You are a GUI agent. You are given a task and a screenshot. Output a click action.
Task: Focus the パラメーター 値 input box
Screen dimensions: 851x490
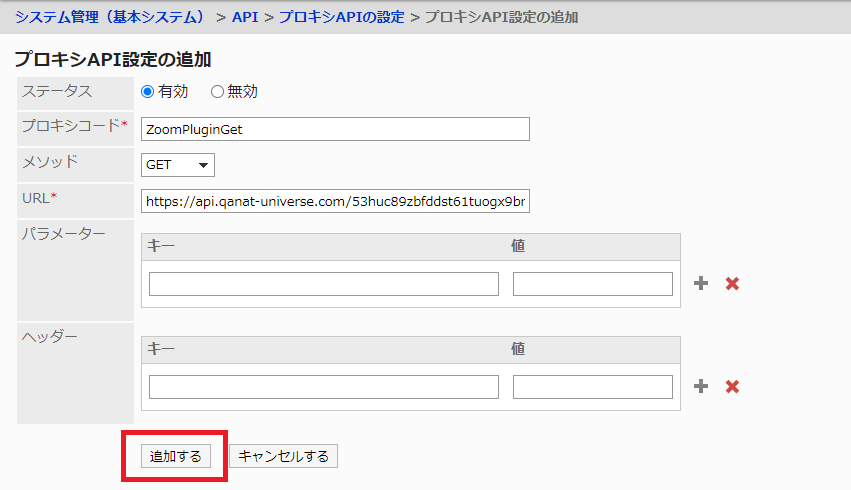tap(592, 284)
